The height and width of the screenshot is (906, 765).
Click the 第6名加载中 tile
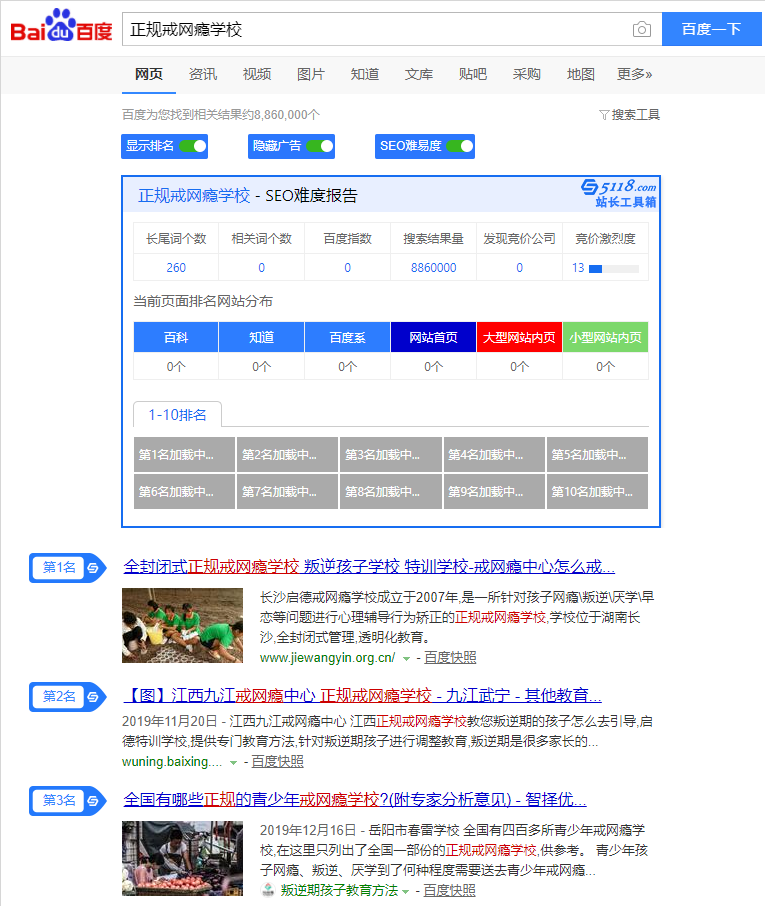coord(184,492)
